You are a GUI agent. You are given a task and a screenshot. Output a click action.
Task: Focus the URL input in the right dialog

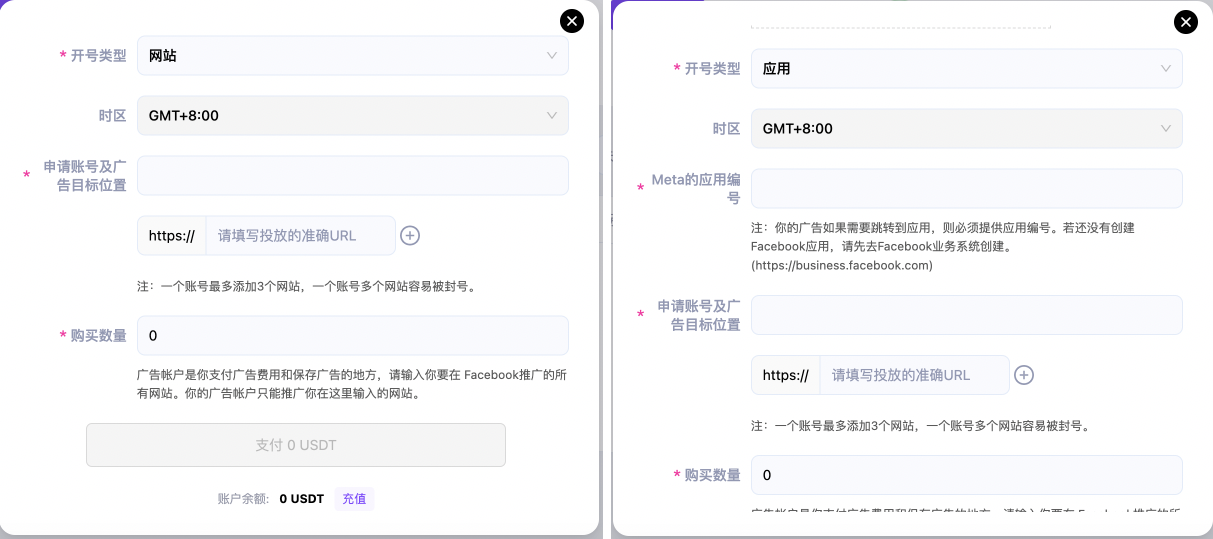pos(914,375)
